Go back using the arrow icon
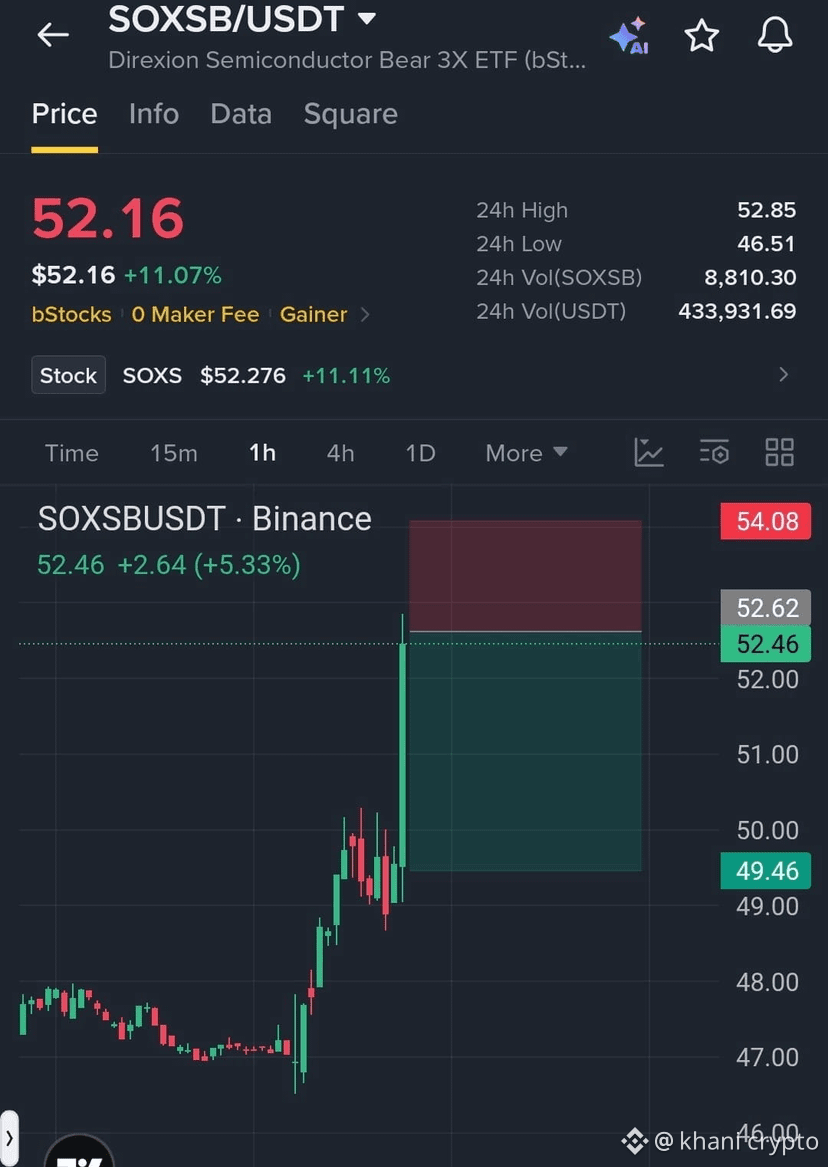828x1167 pixels. [x=53, y=34]
